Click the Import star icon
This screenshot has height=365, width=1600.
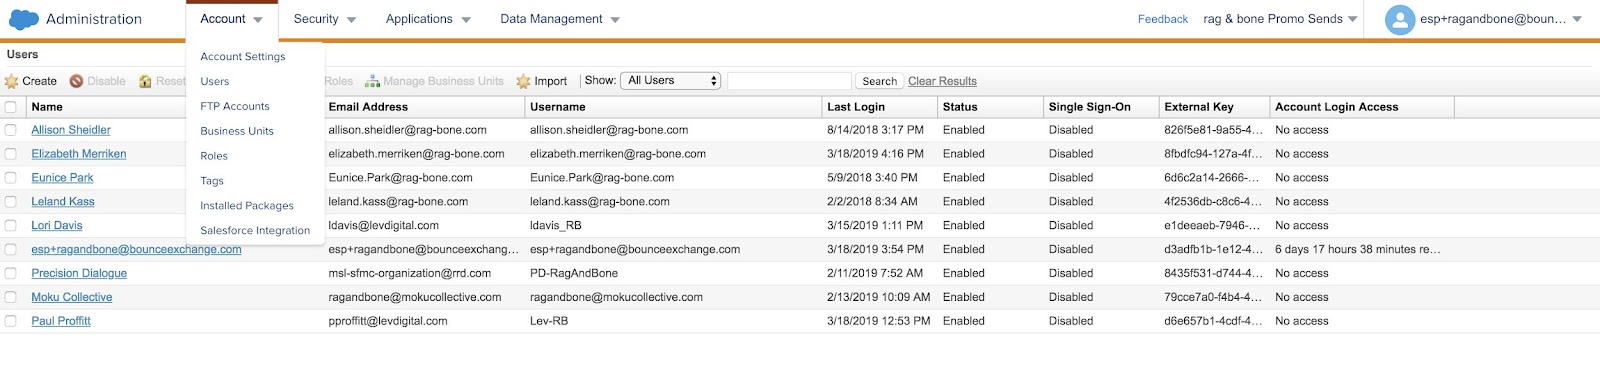pyautogui.click(x=523, y=81)
